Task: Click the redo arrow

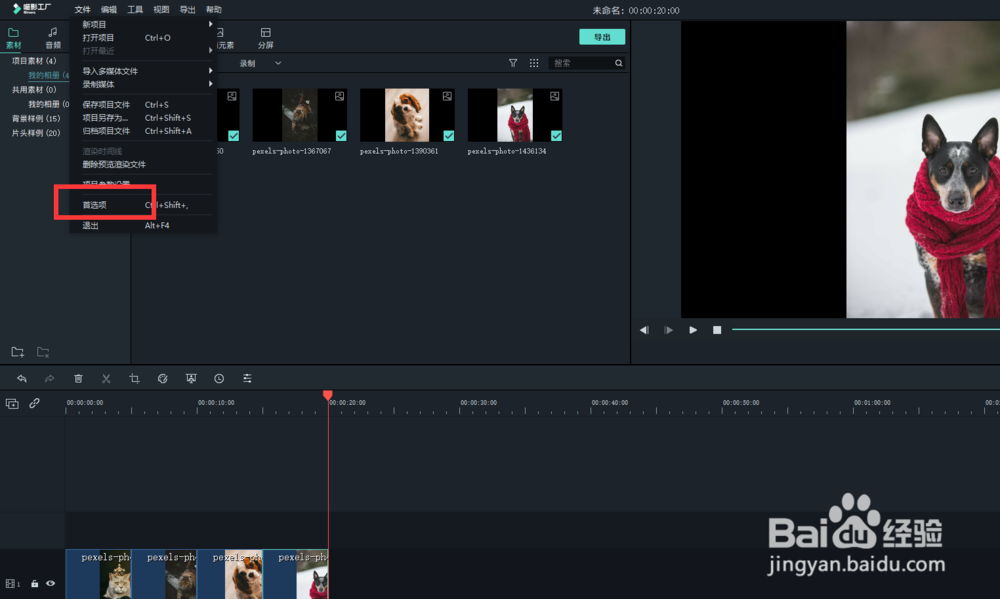Action: [49, 378]
